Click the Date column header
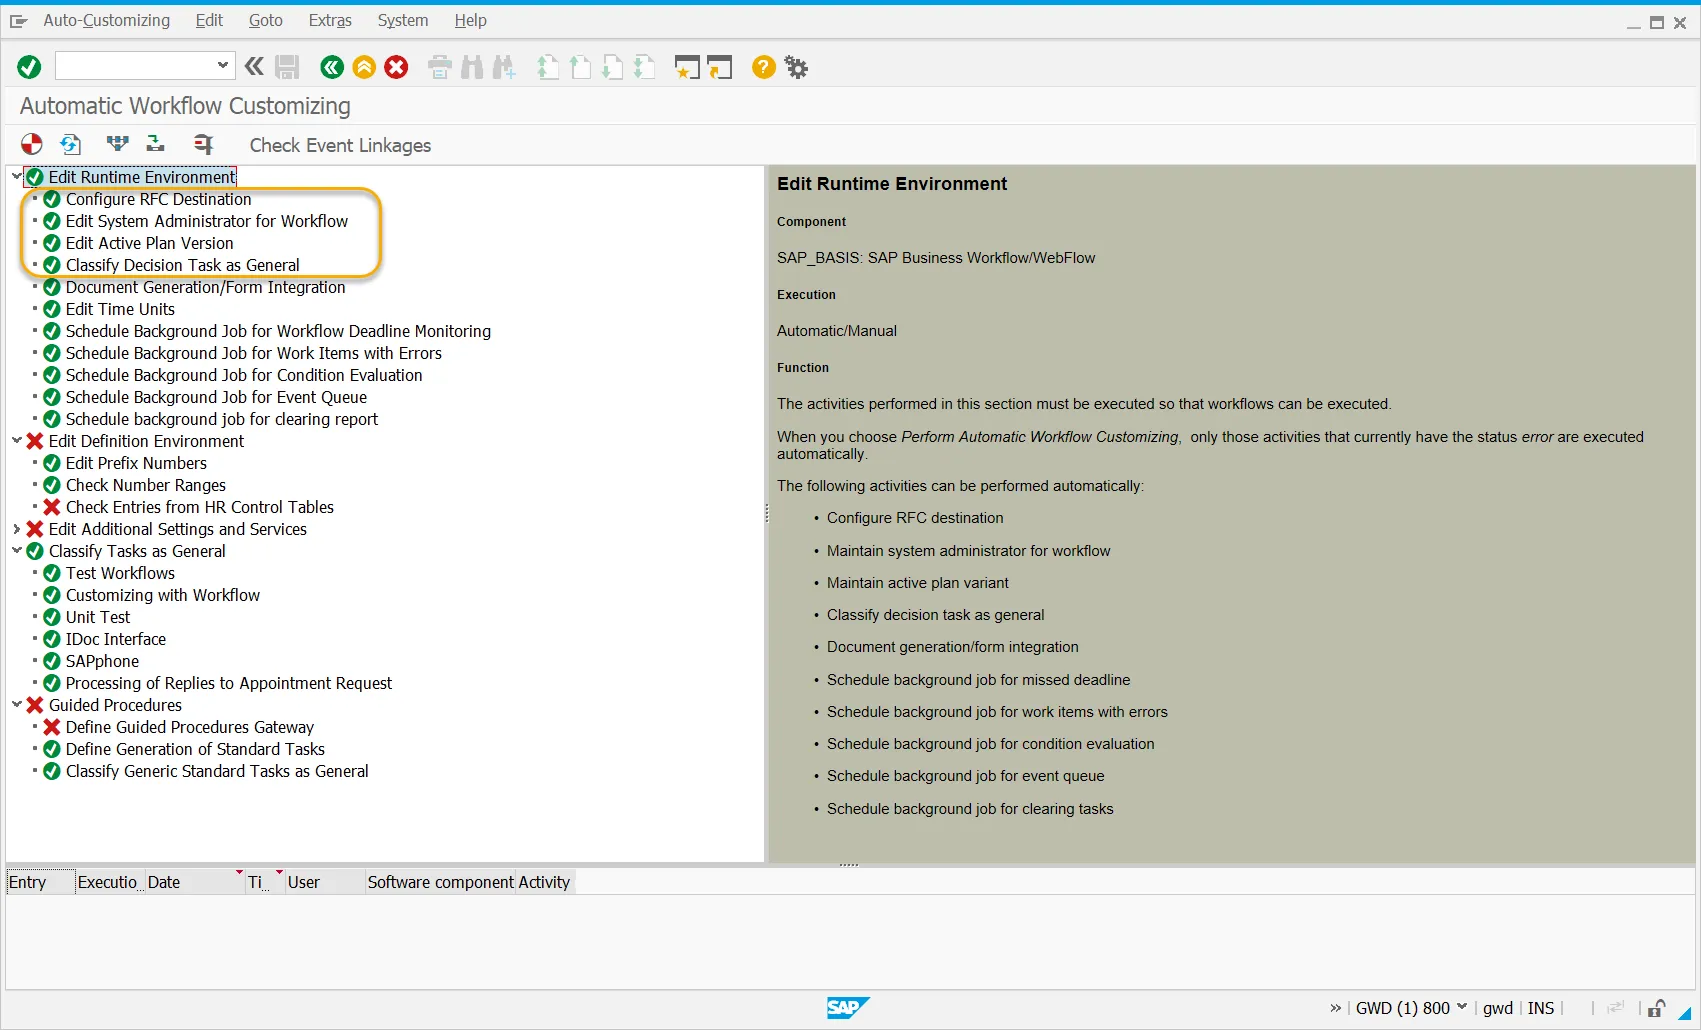The width and height of the screenshot is (1701, 1030). pos(195,882)
